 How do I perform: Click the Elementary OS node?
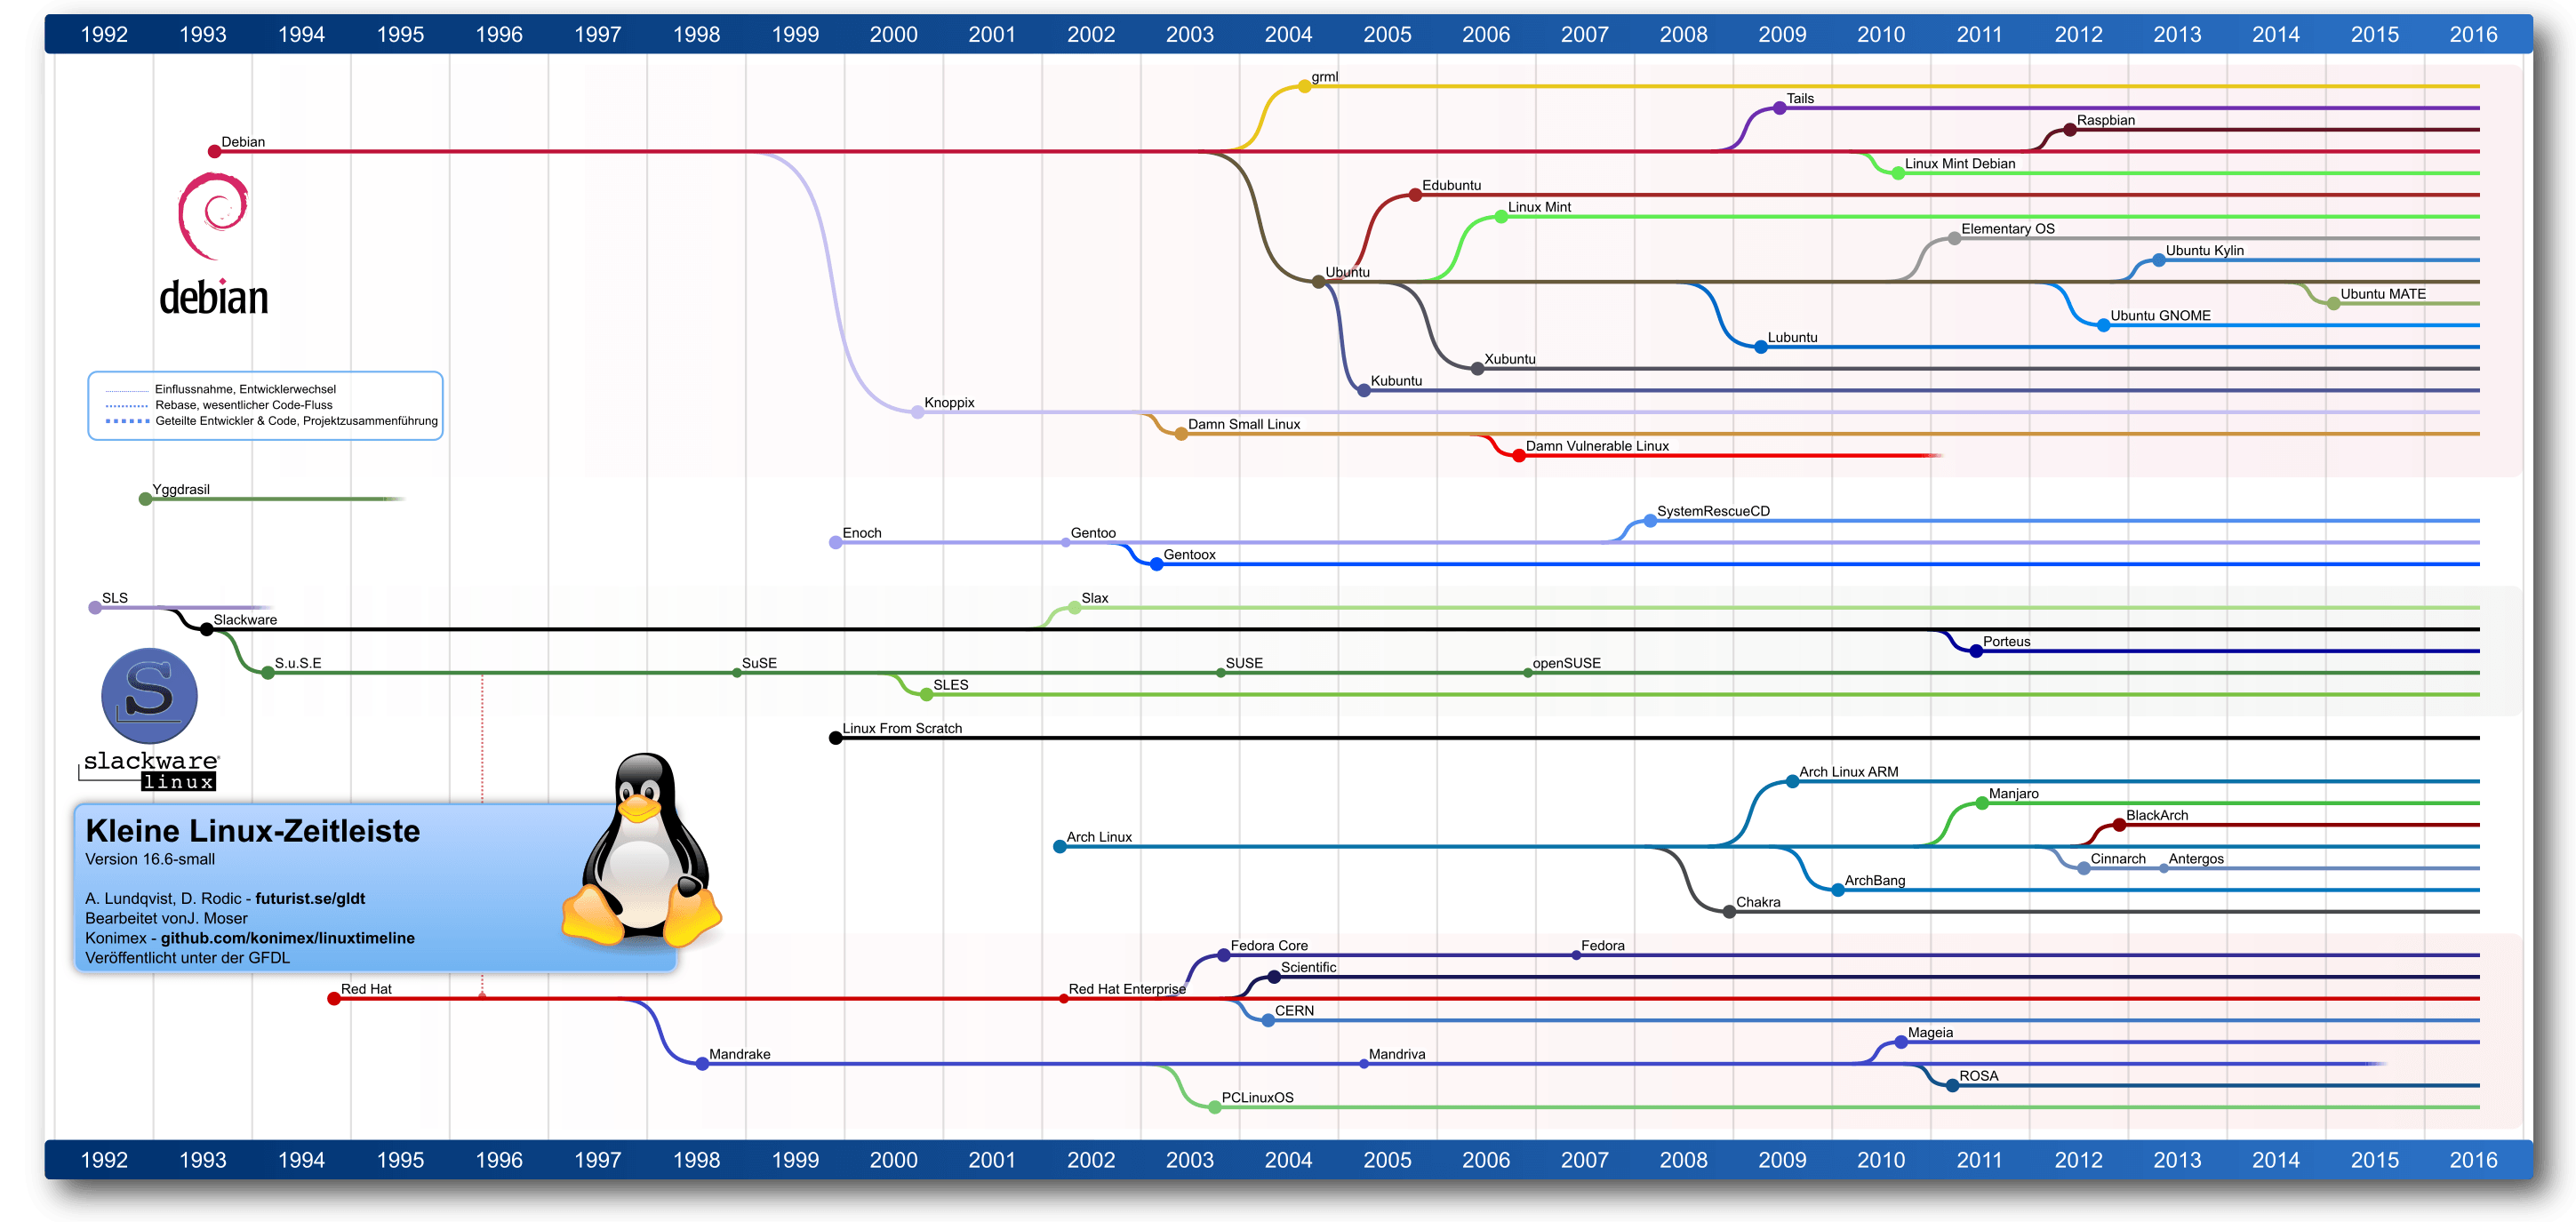pos(1954,239)
